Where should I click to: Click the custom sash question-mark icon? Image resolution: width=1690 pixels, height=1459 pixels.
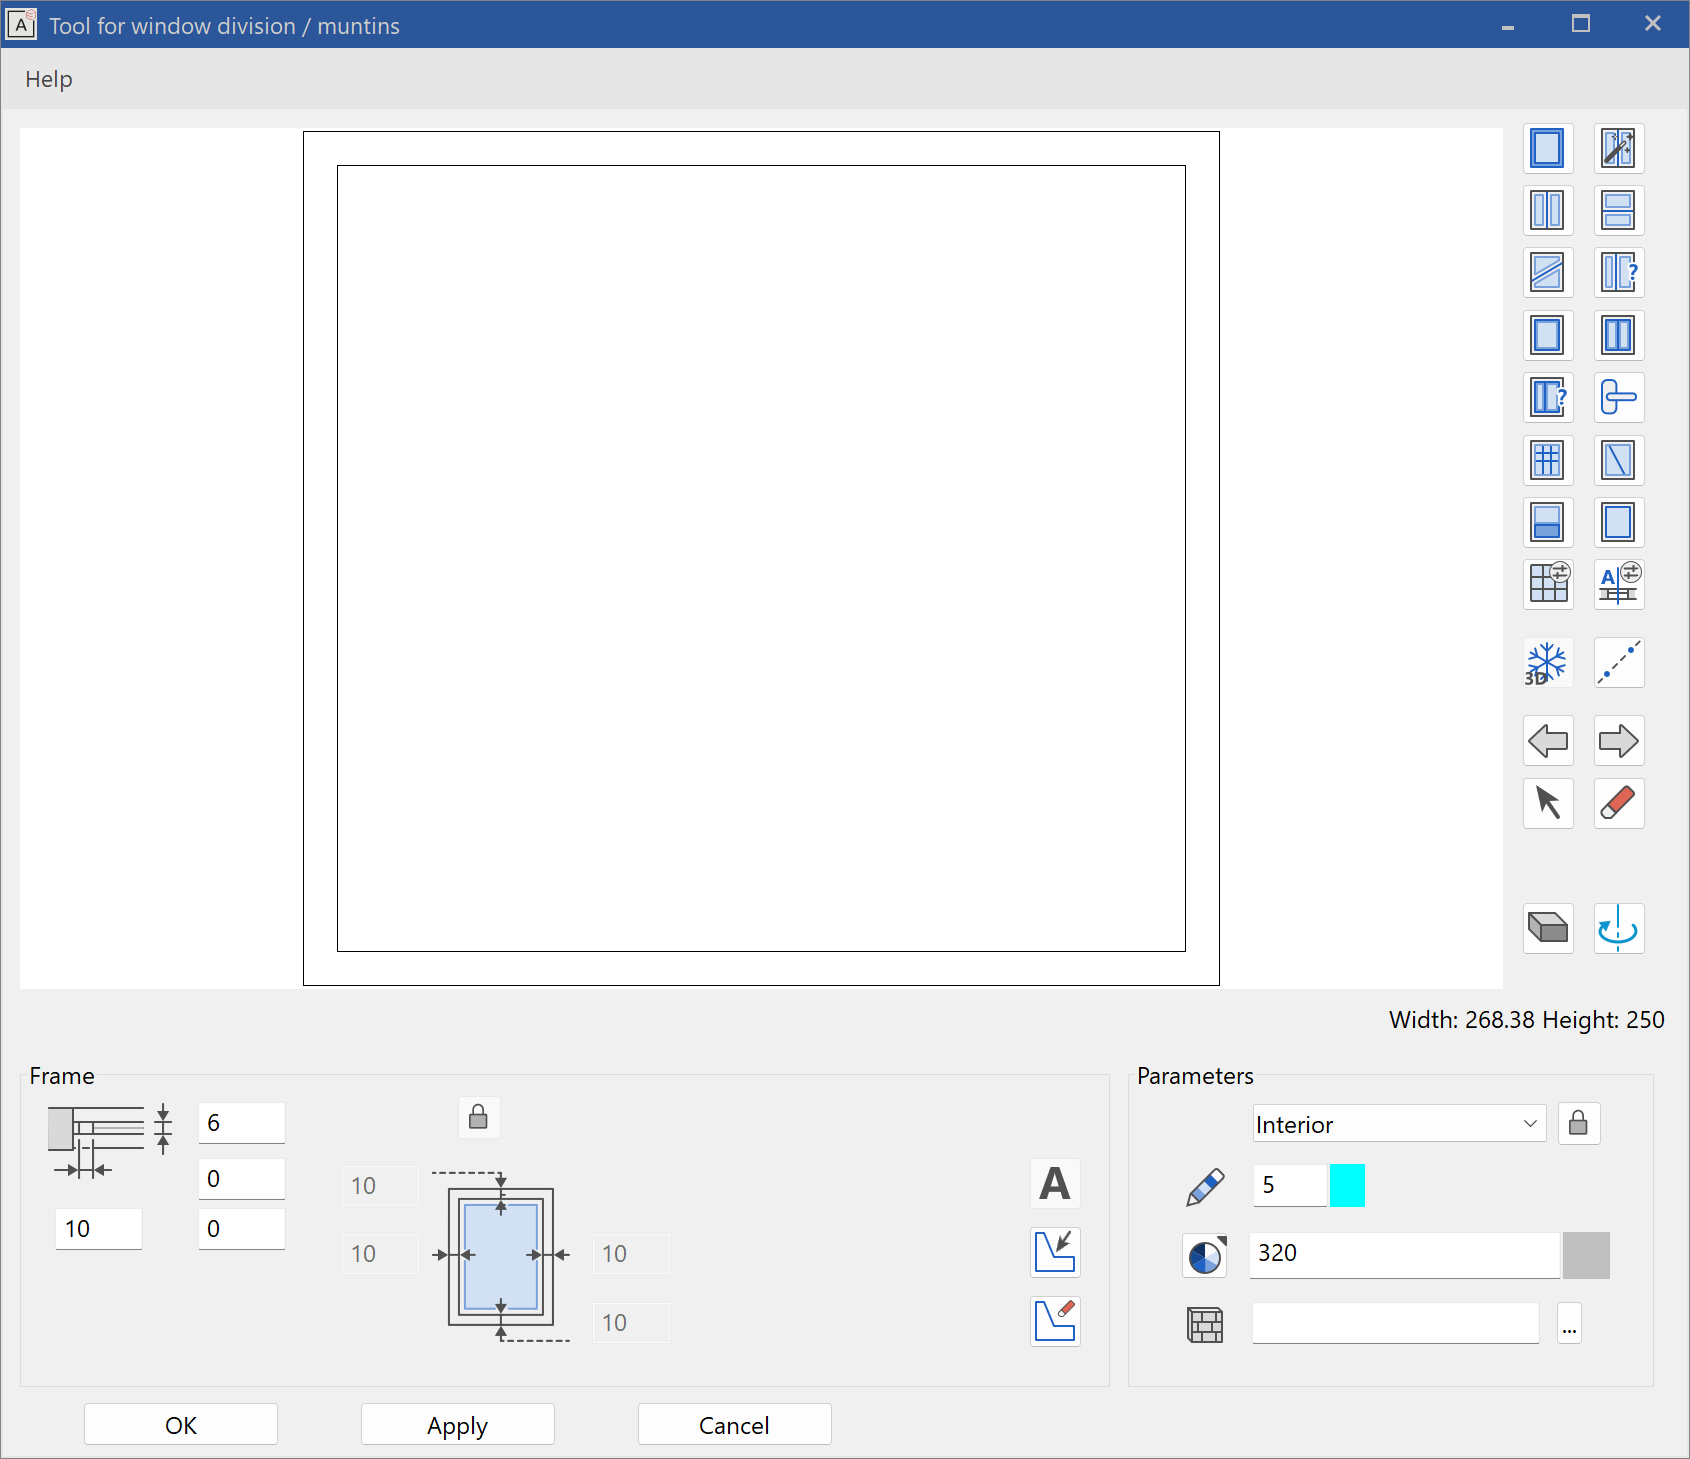pyautogui.click(x=1548, y=397)
